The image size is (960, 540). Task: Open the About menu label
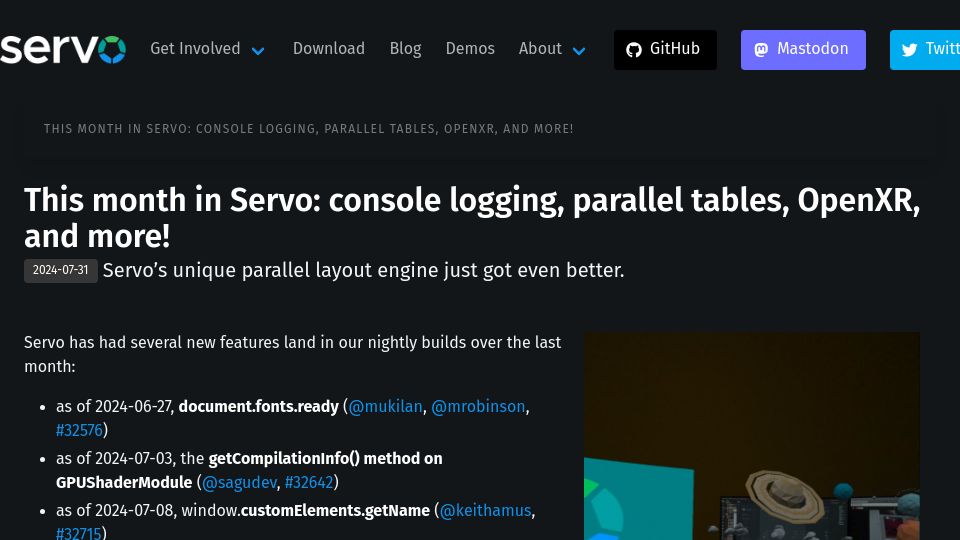coord(540,48)
